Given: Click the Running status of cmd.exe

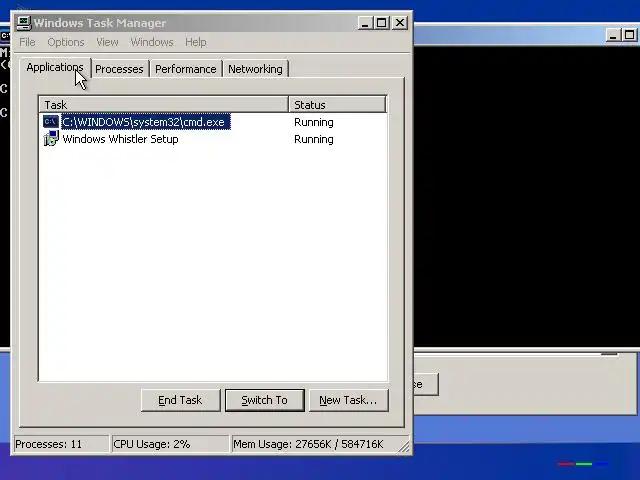Looking at the screenshot, I should (313, 122).
